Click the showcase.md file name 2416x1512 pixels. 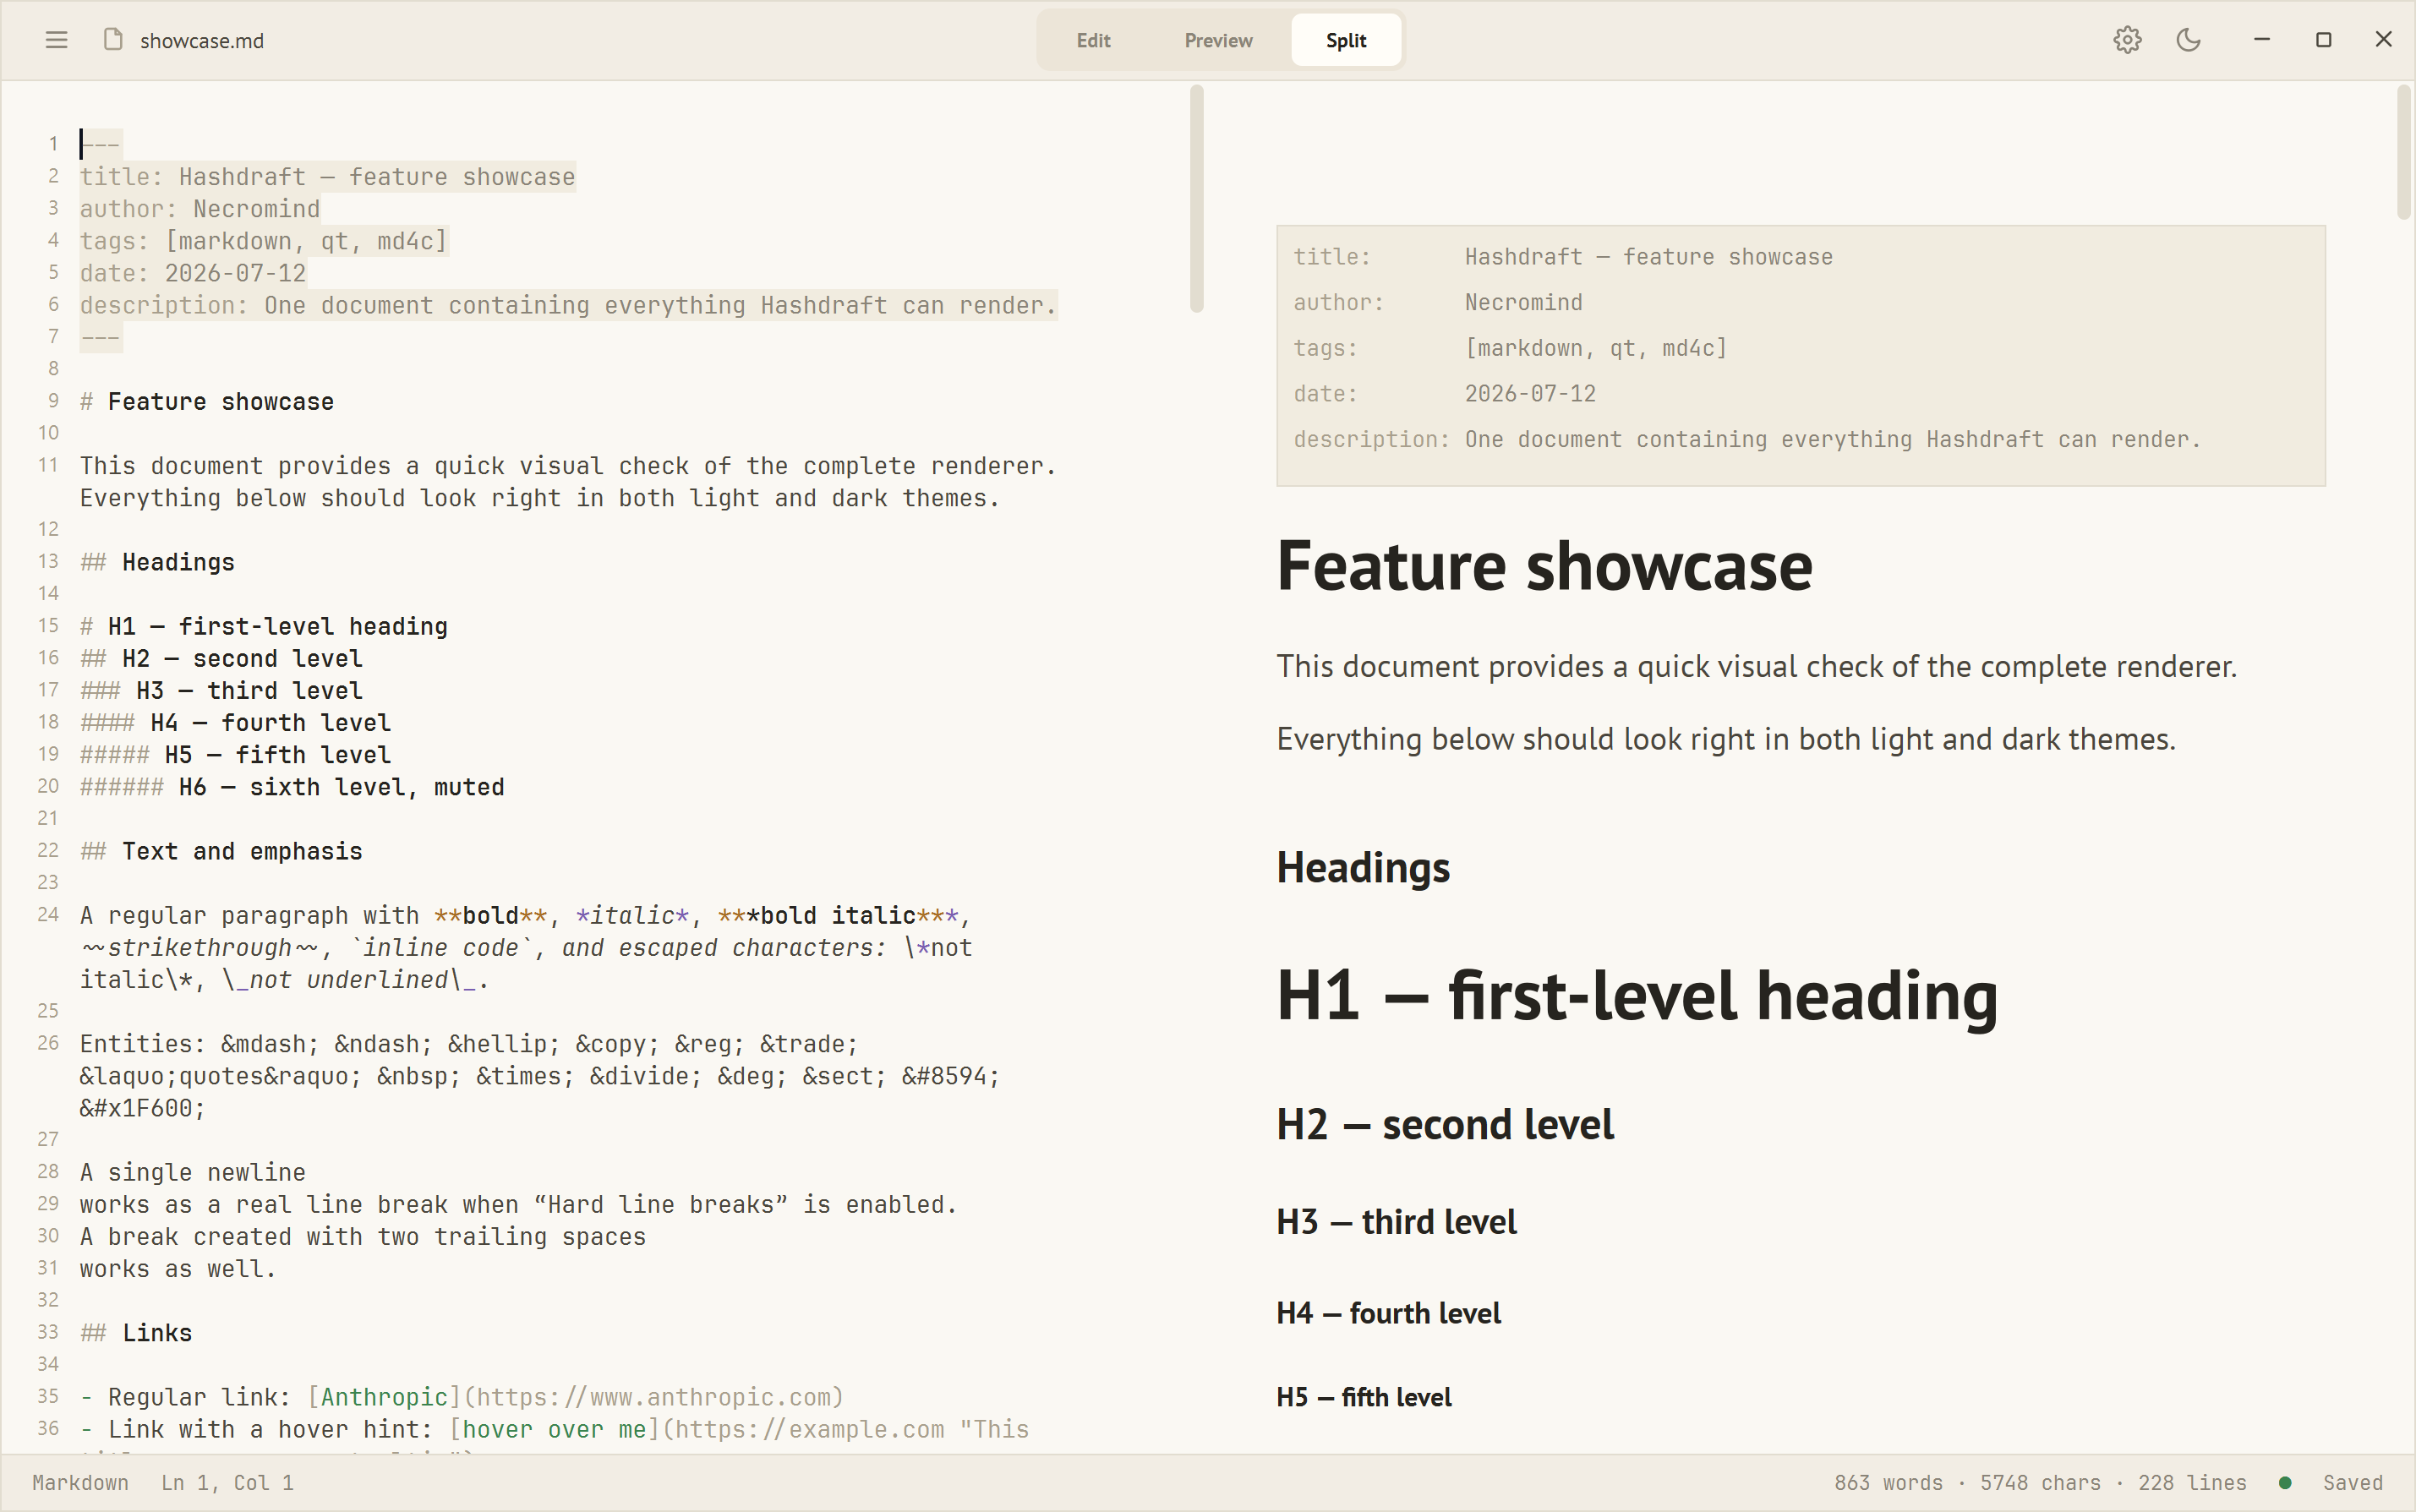pyautogui.click(x=202, y=41)
